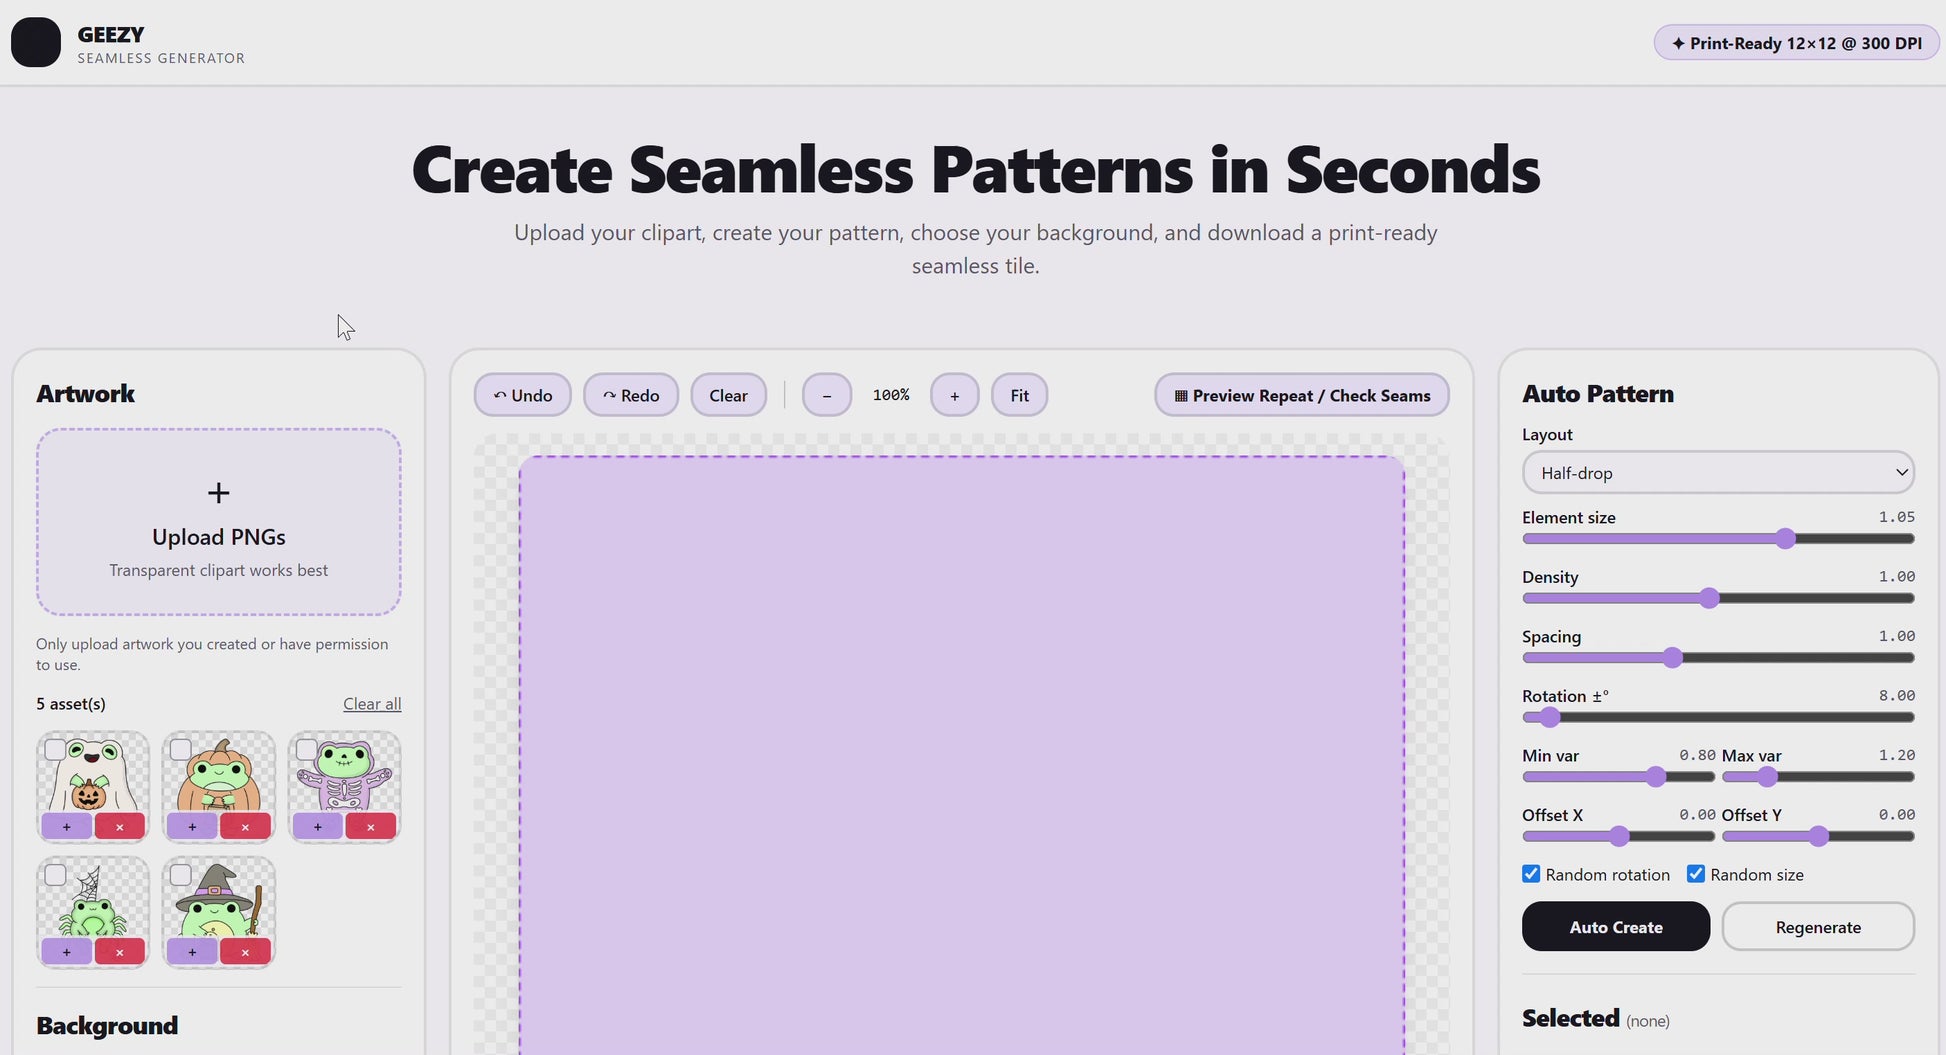Viewport: 1946px width, 1055px height.
Task: Click the skeleton frog thumbnail
Action: [x=344, y=776]
